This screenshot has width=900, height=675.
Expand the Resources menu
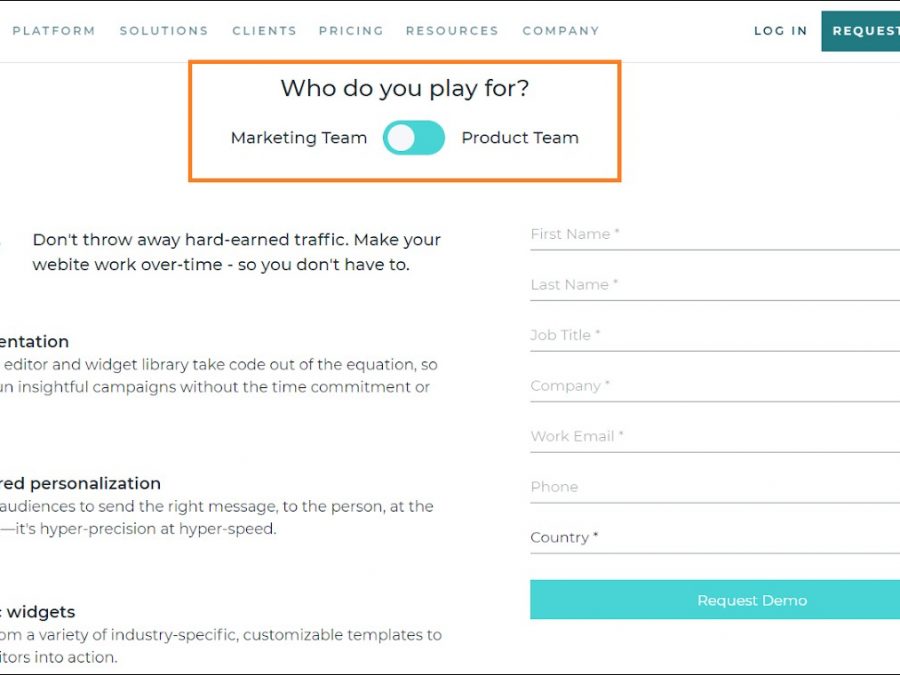pyautogui.click(x=452, y=31)
